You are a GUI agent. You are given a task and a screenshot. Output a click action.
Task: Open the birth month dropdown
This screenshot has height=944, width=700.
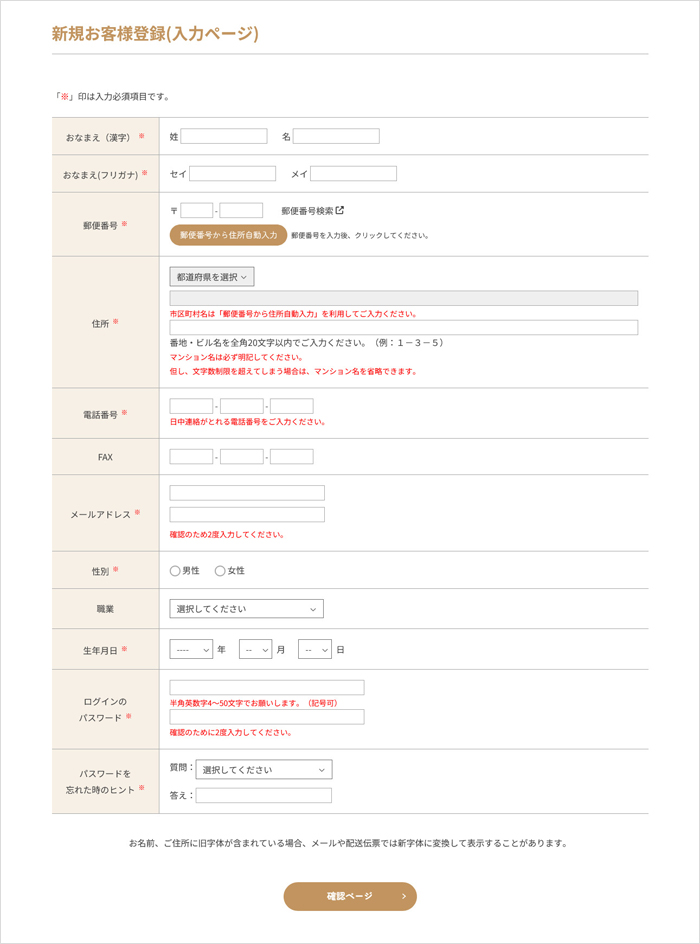(255, 650)
